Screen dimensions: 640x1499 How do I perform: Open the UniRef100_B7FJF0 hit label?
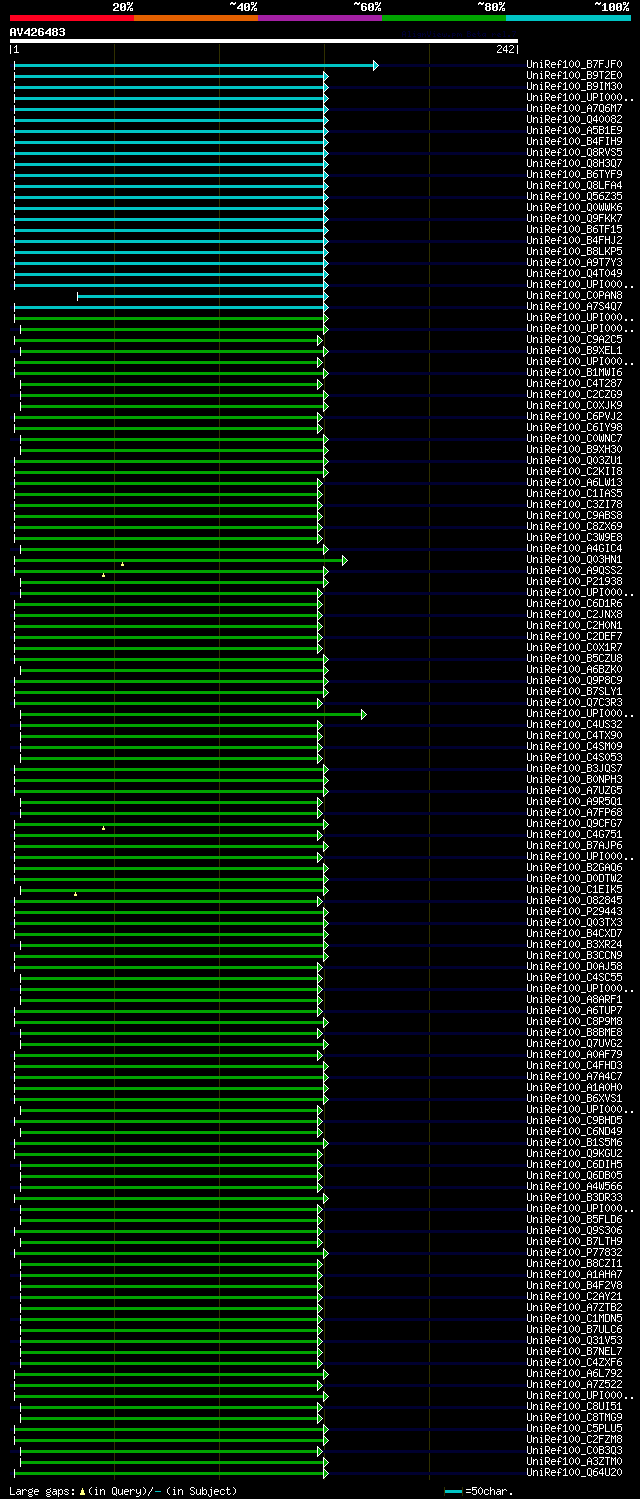pyautogui.click(x=574, y=65)
